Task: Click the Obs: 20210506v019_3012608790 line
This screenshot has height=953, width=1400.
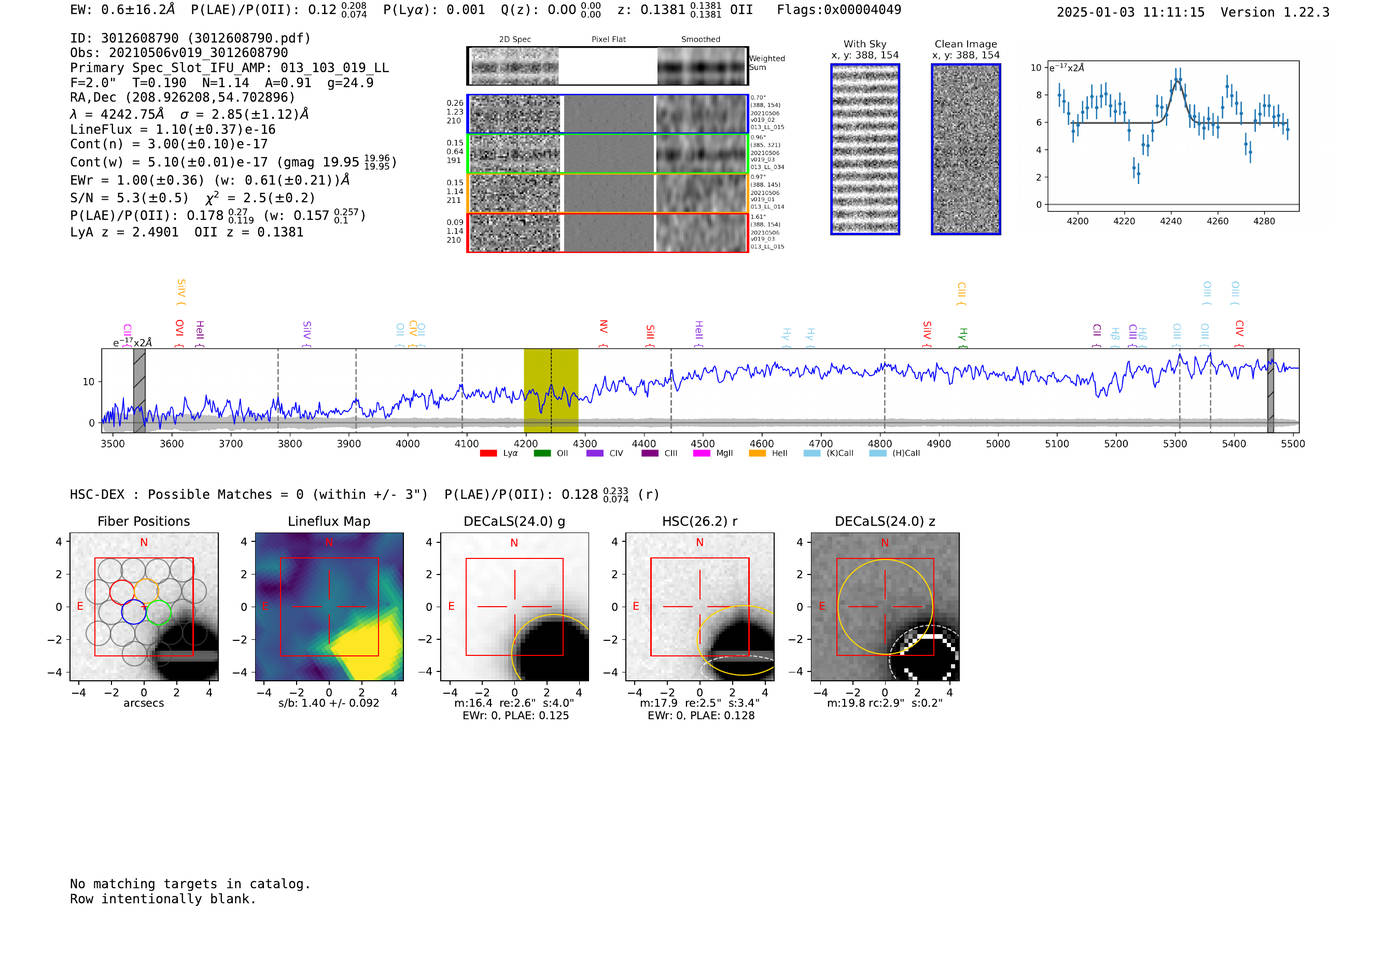Action: [179, 53]
